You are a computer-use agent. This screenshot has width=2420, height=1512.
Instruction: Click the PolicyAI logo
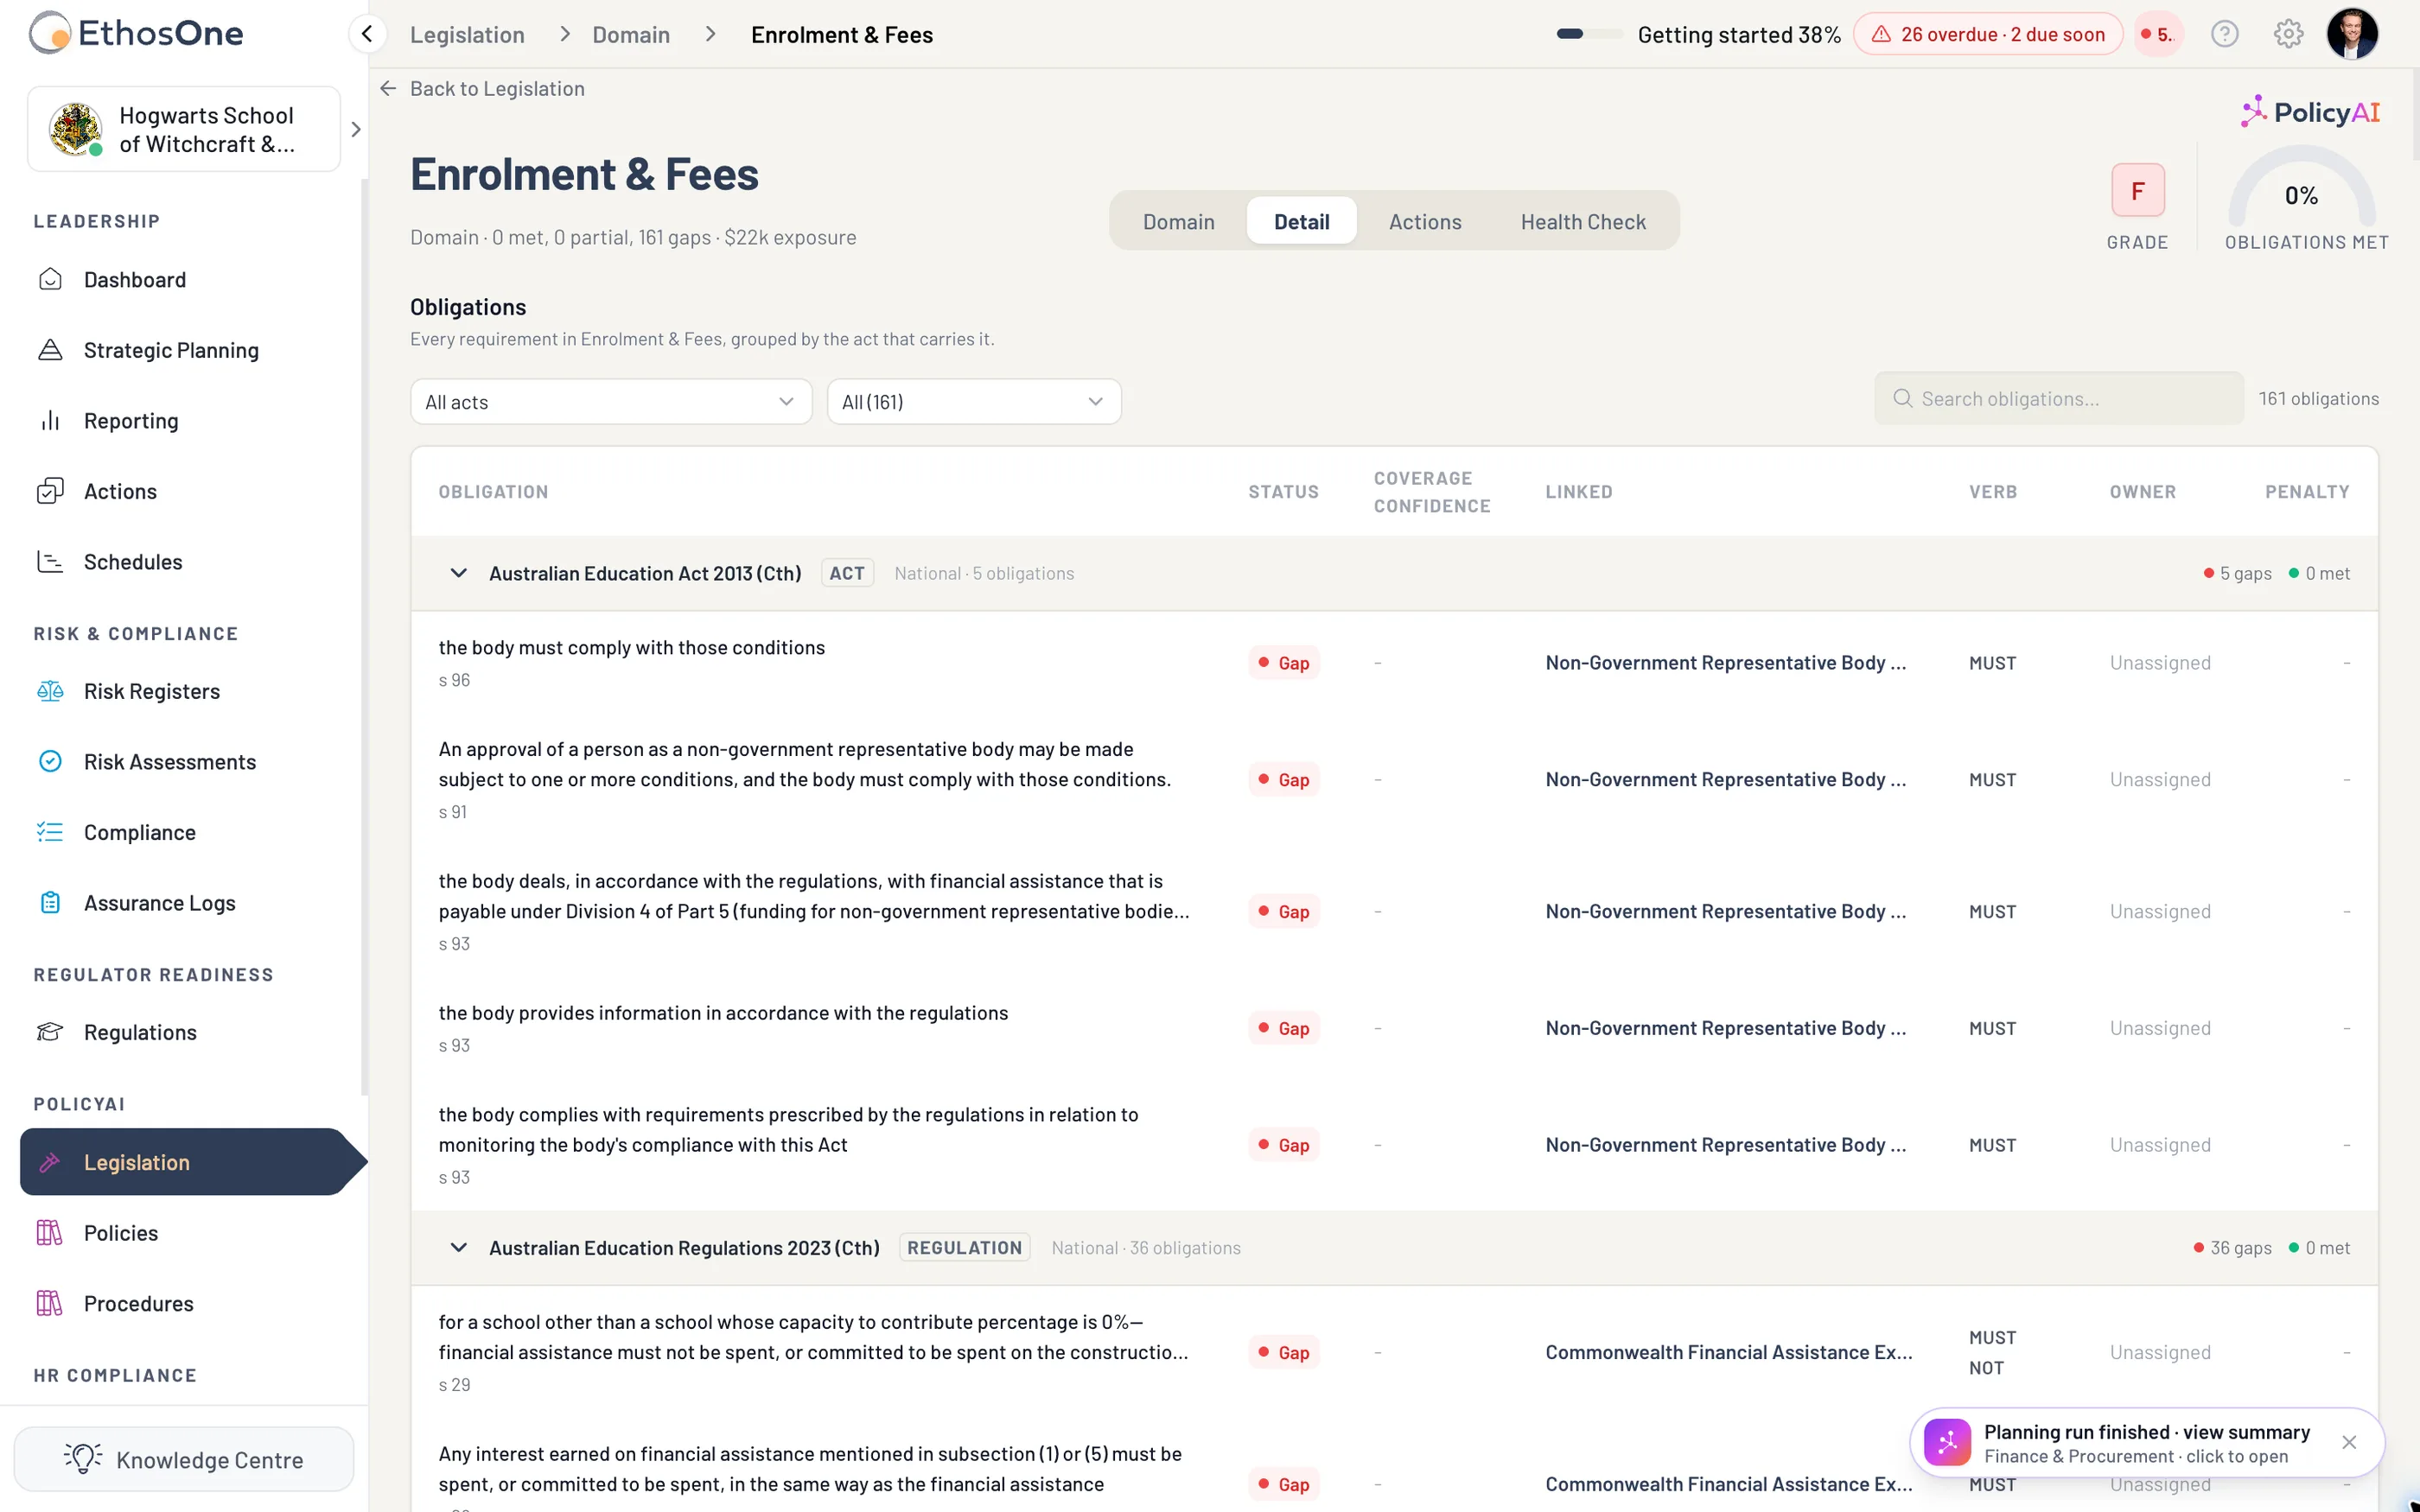[x=2310, y=112]
